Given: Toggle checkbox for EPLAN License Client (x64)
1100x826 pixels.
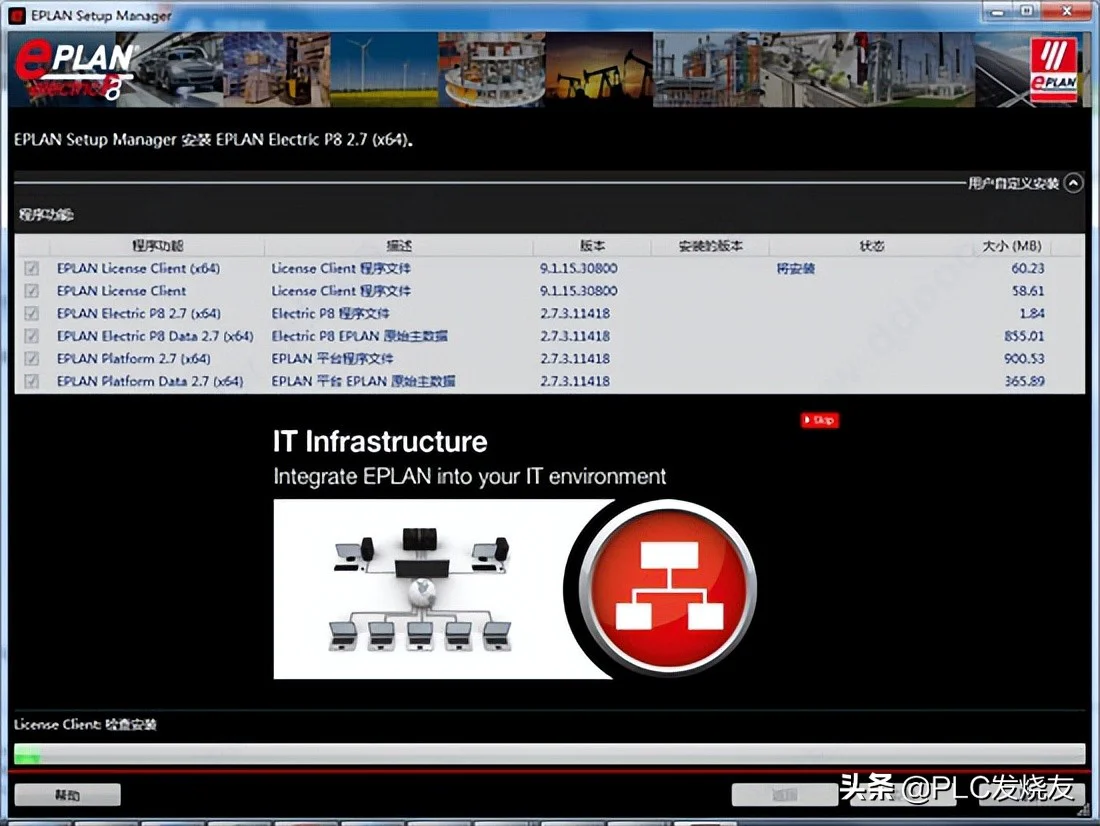Looking at the screenshot, I should [x=32, y=268].
